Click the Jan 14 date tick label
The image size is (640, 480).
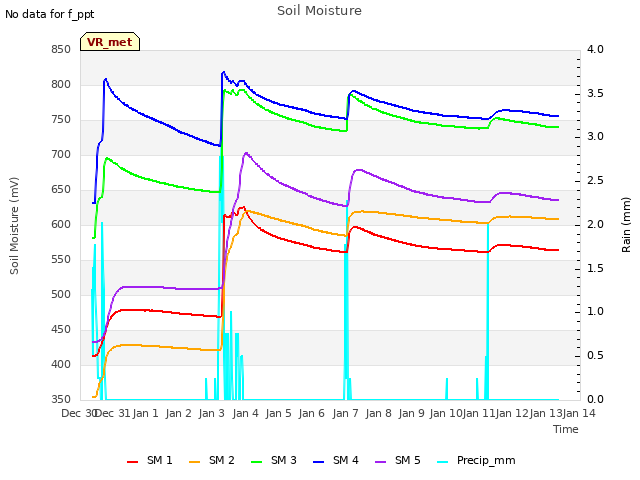(x=579, y=413)
